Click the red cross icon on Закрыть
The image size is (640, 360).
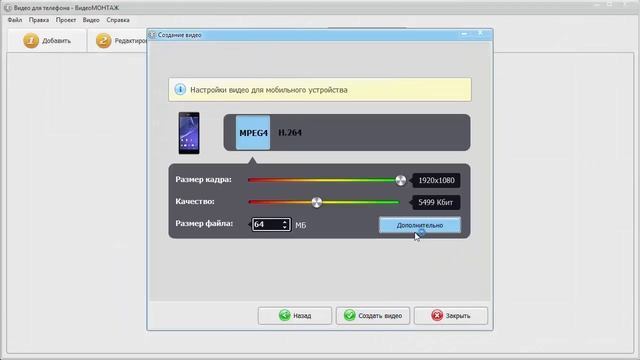(437, 316)
